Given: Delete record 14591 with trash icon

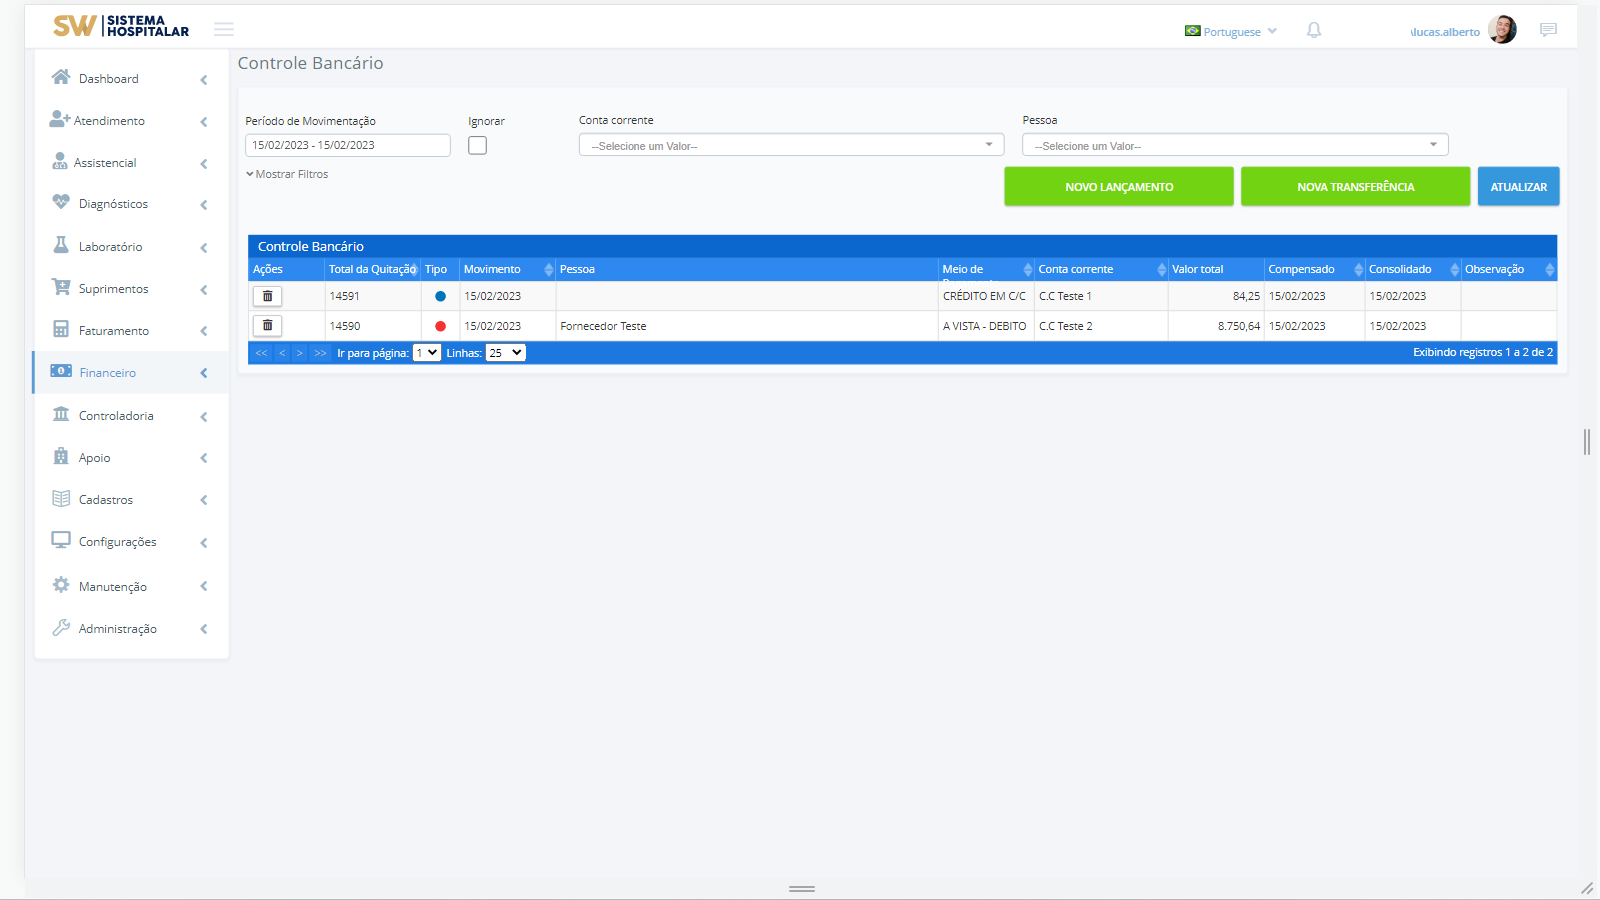Looking at the screenshot, I should click(x=267, y=296).
